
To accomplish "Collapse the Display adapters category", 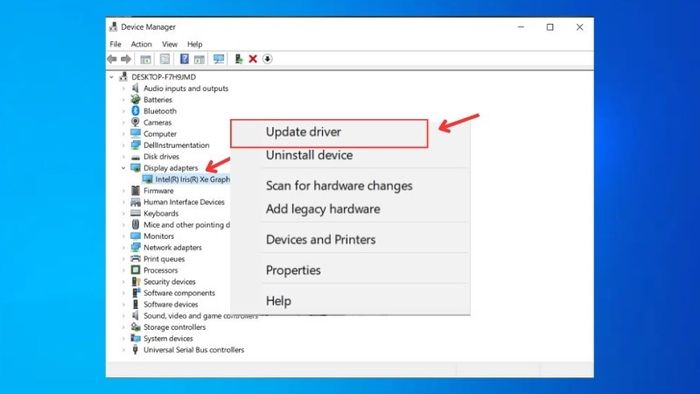I will [124, 168].
